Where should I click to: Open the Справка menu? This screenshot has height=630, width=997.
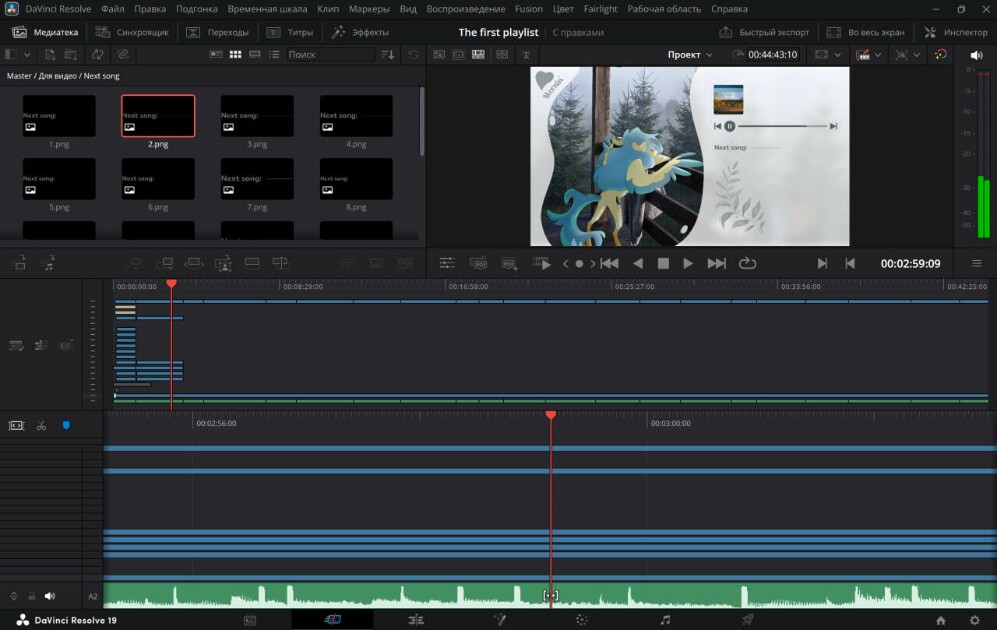[729, 9]
